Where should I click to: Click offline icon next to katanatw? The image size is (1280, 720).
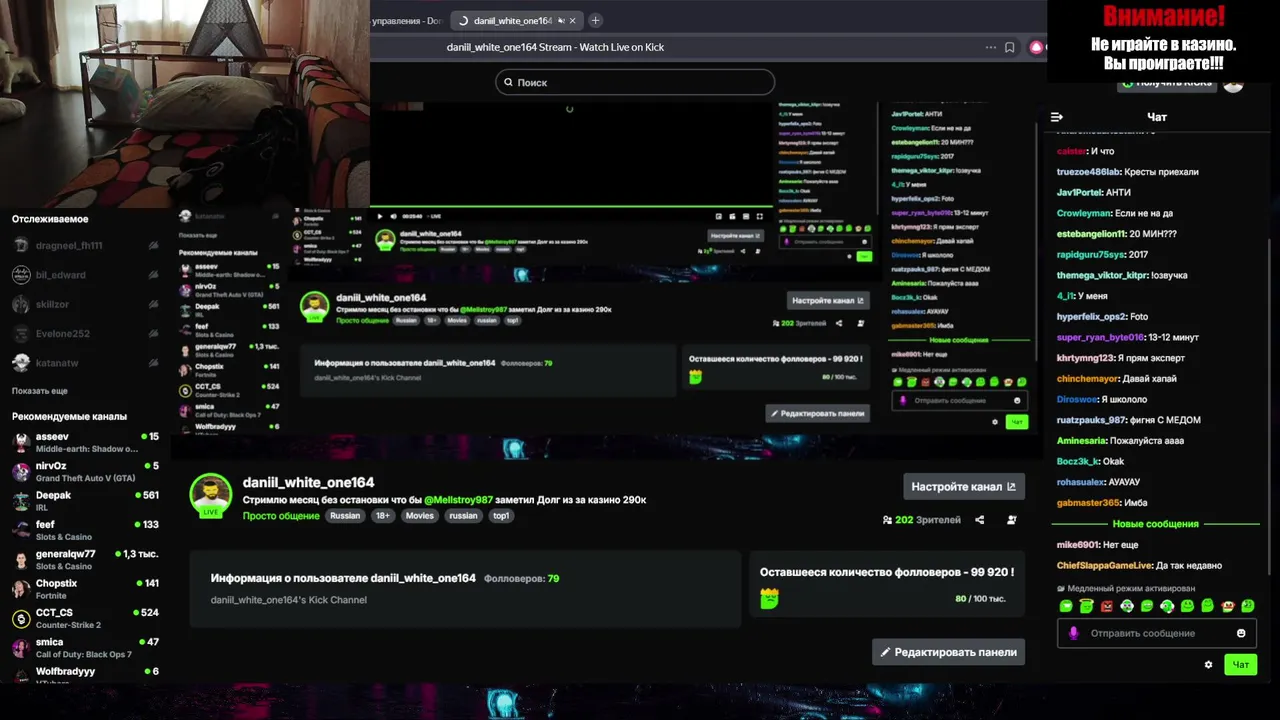point(153,362)
